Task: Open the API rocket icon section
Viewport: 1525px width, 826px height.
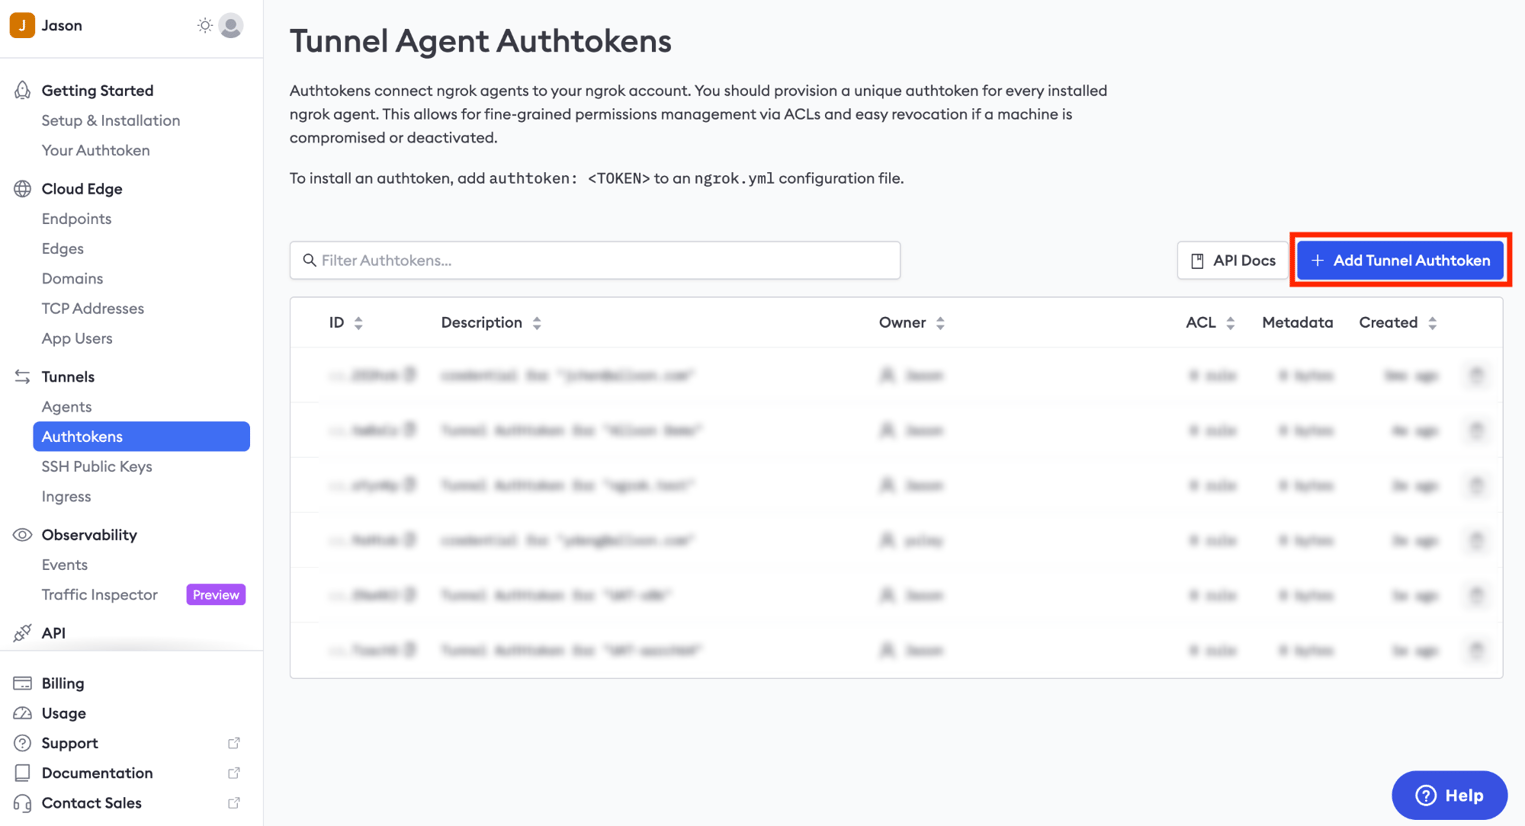Action: tap(21, 632)
